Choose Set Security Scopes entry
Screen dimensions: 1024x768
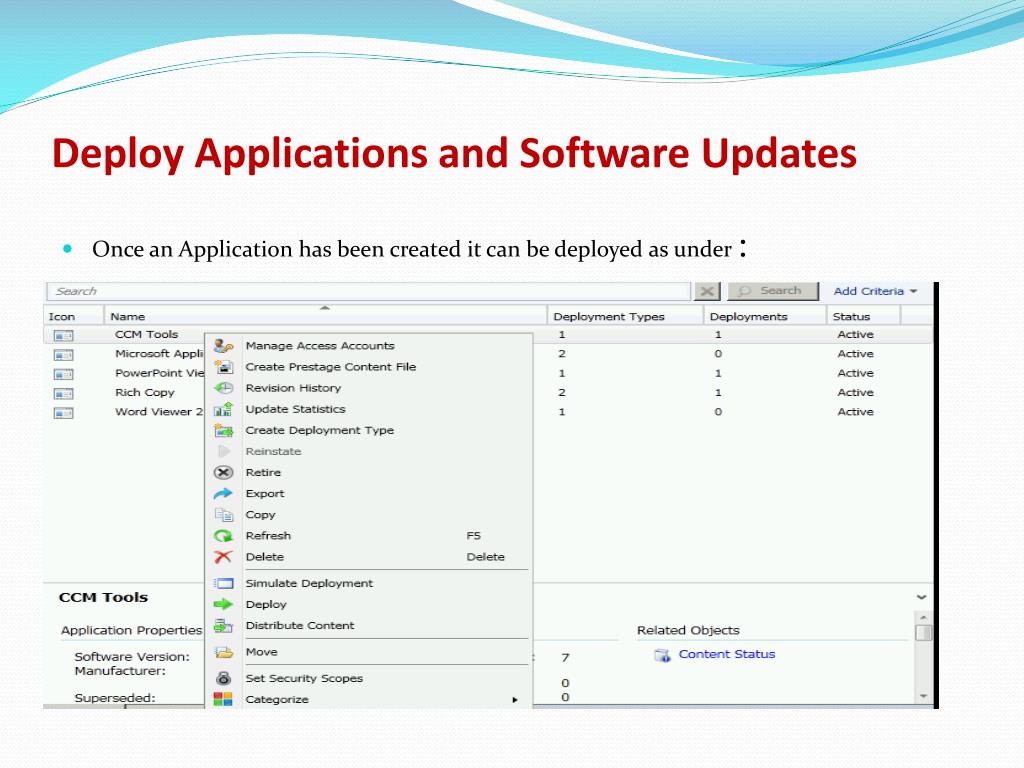304,679
